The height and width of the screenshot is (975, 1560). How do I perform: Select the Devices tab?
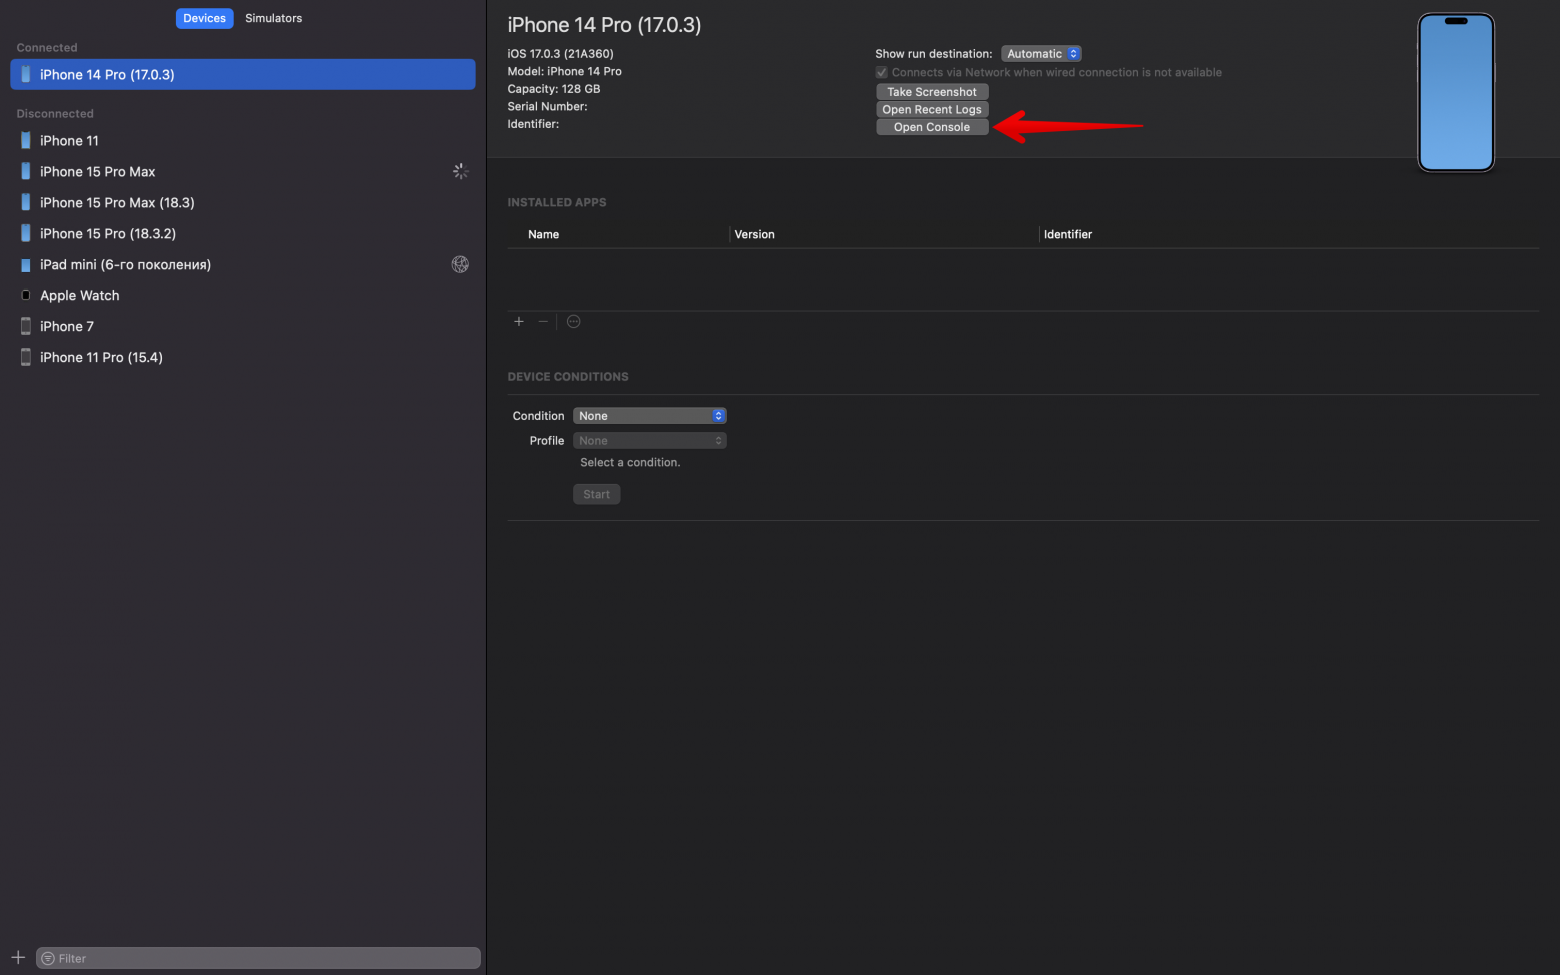(204, 17)
